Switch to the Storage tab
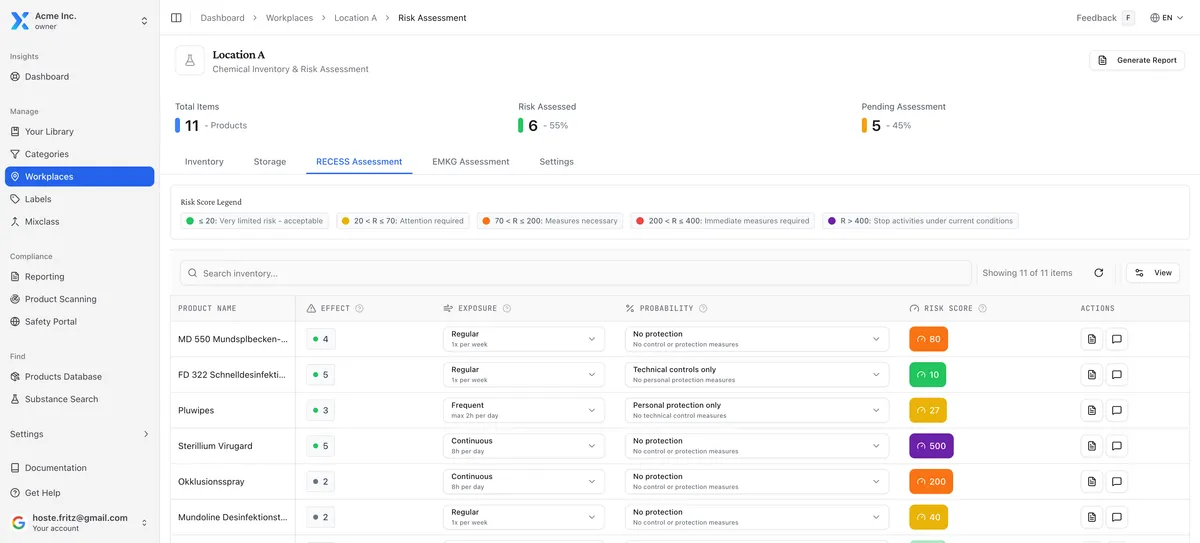 point(269,162)
